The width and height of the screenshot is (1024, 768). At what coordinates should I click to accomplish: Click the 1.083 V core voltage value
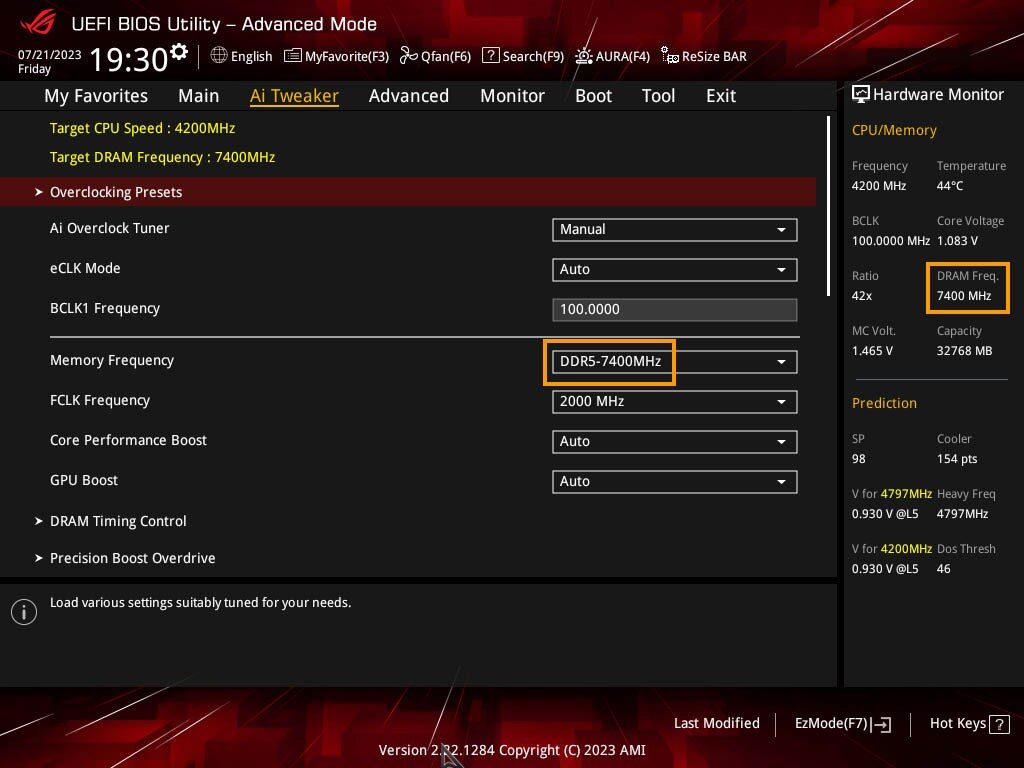point(957,241)
